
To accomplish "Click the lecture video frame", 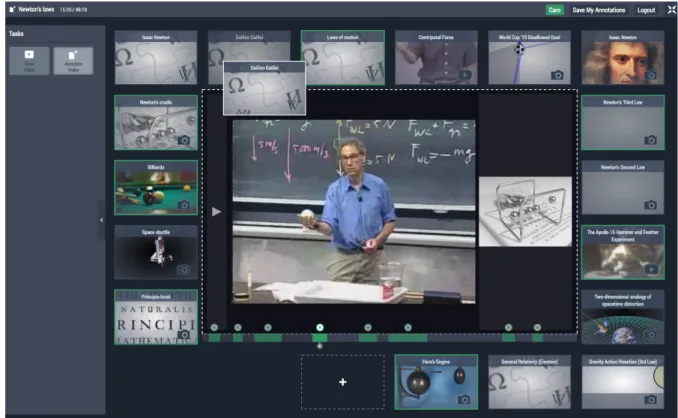I will coord(354,211).
